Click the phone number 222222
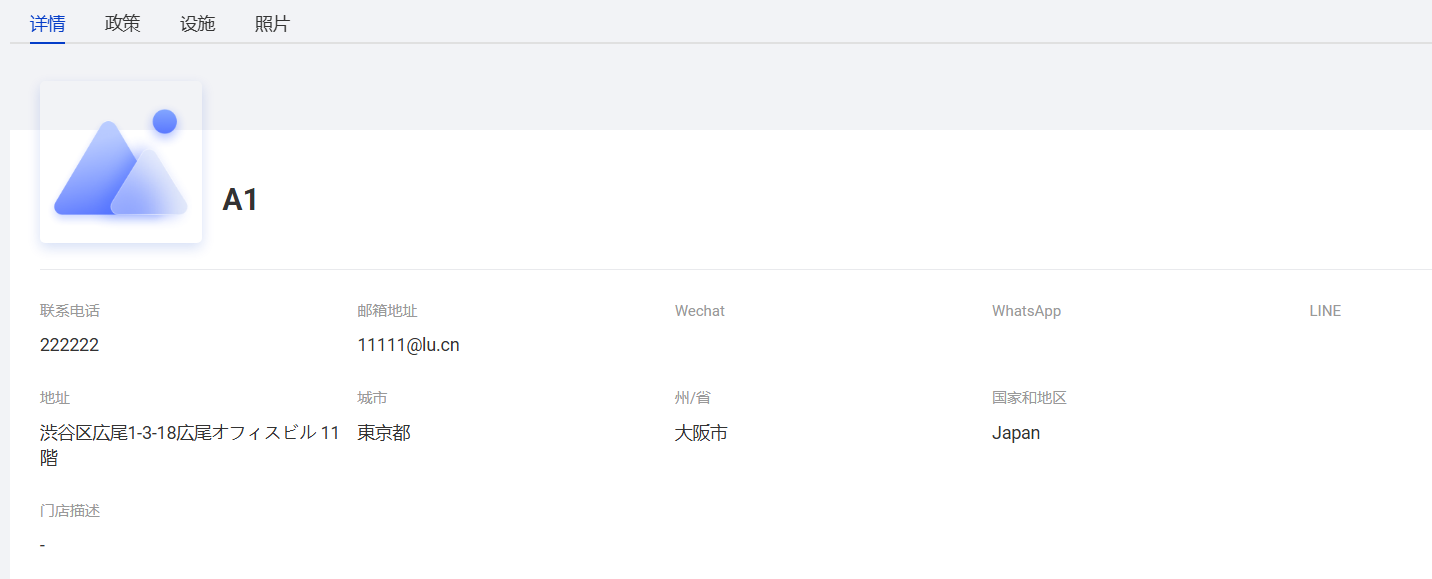 coord(69,345)
